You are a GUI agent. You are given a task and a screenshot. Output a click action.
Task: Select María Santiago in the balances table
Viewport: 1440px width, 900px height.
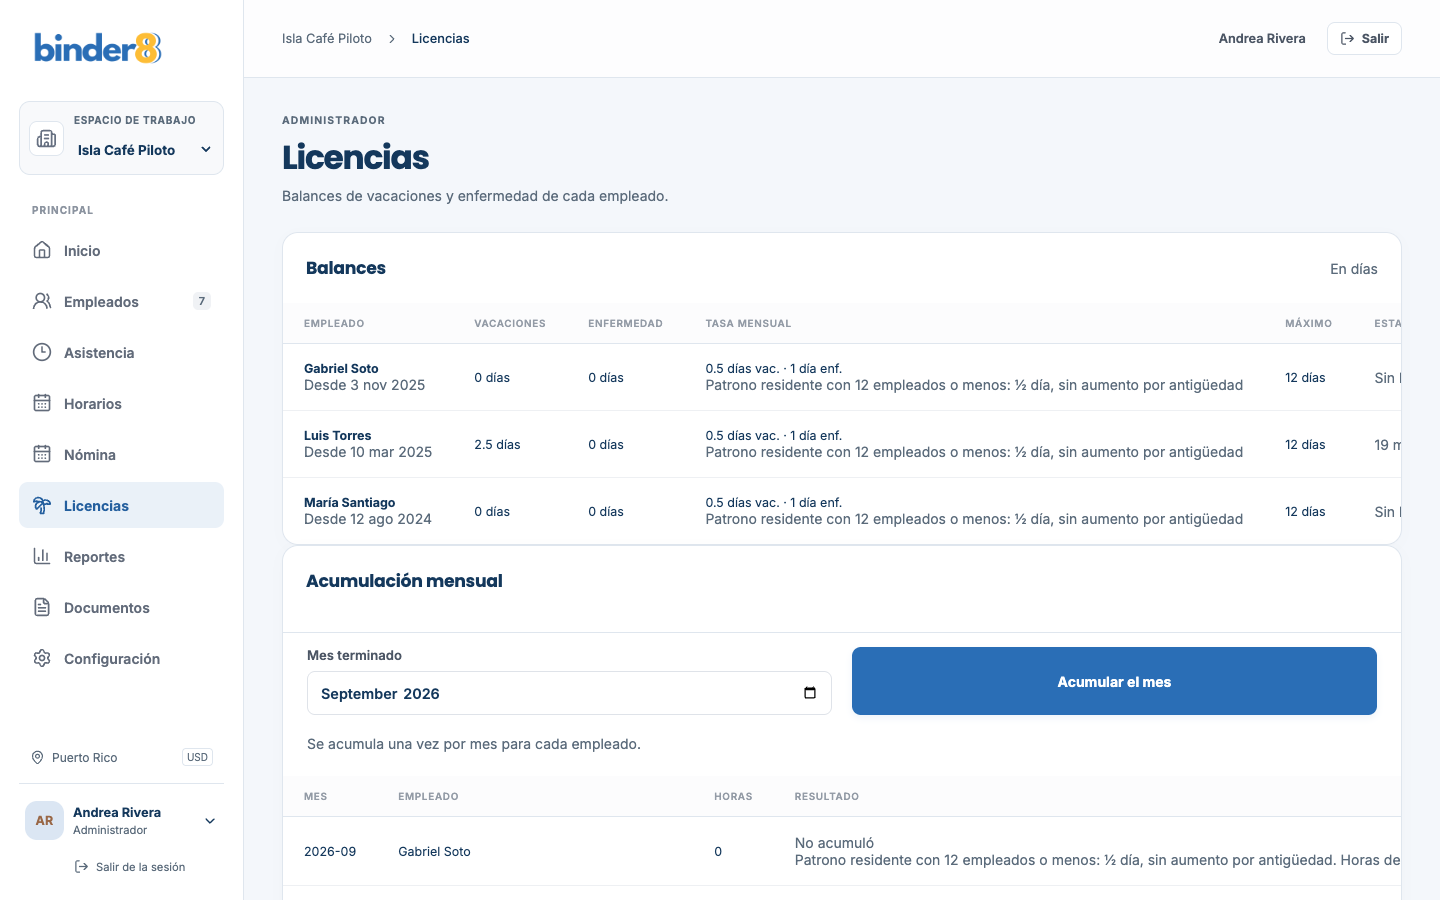[x=349, y=502]
